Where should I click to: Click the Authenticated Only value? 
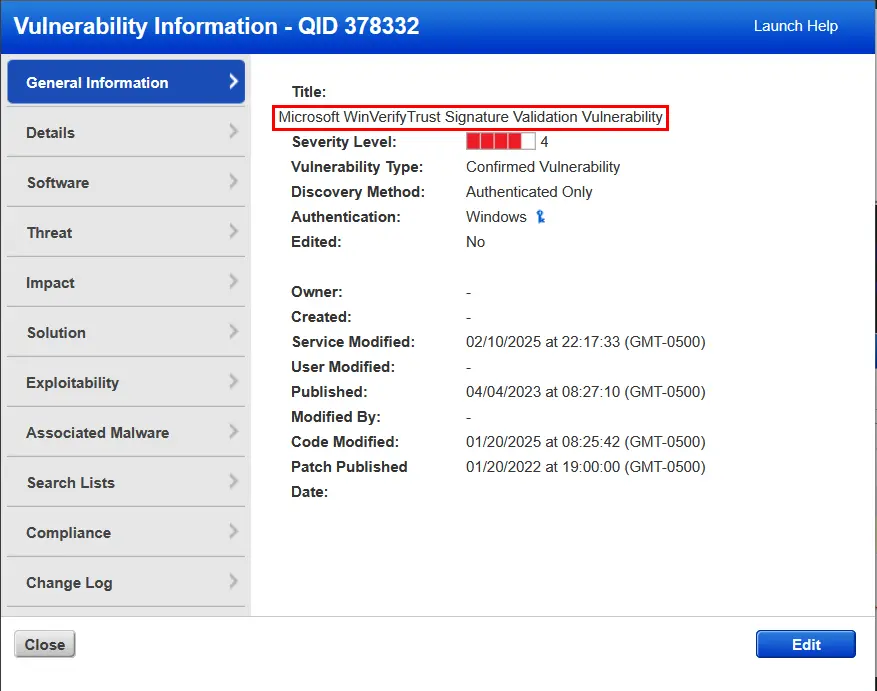point(529,192)
